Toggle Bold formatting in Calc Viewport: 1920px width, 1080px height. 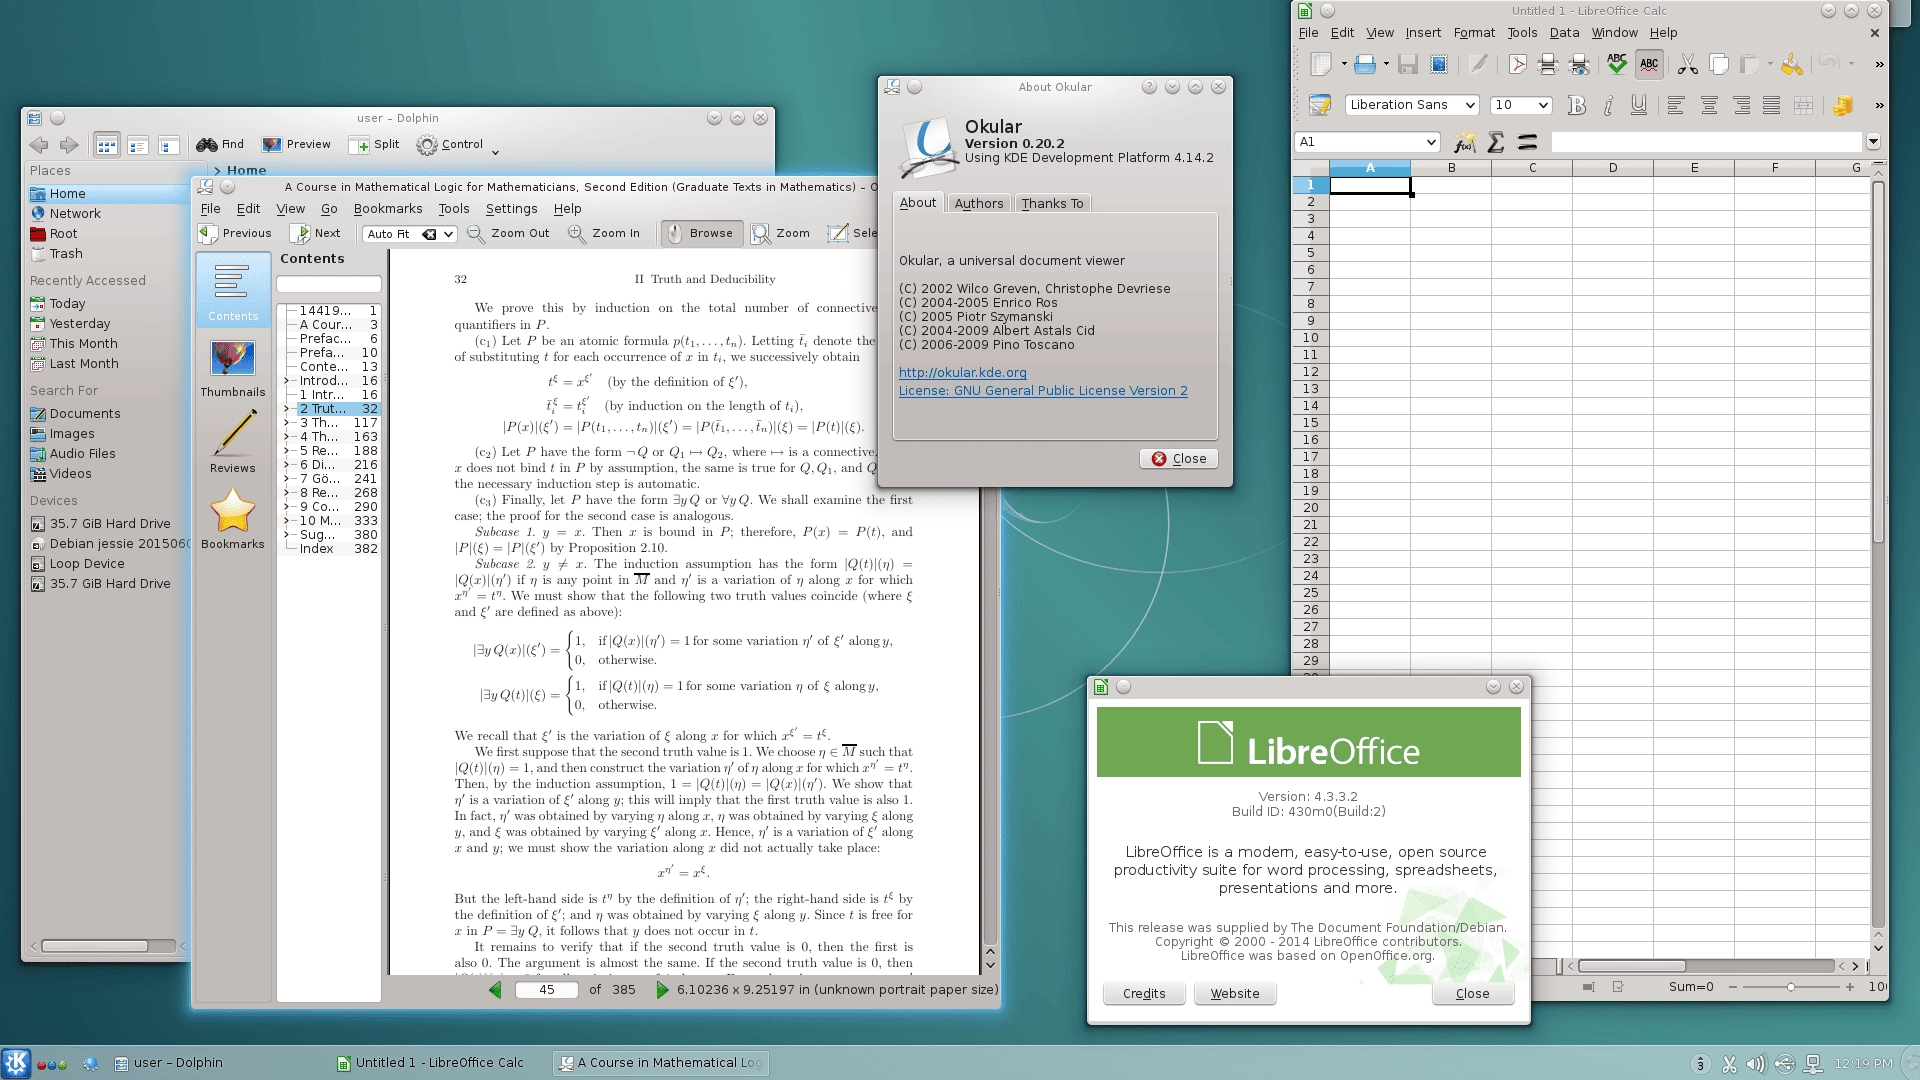point(1577,105)
